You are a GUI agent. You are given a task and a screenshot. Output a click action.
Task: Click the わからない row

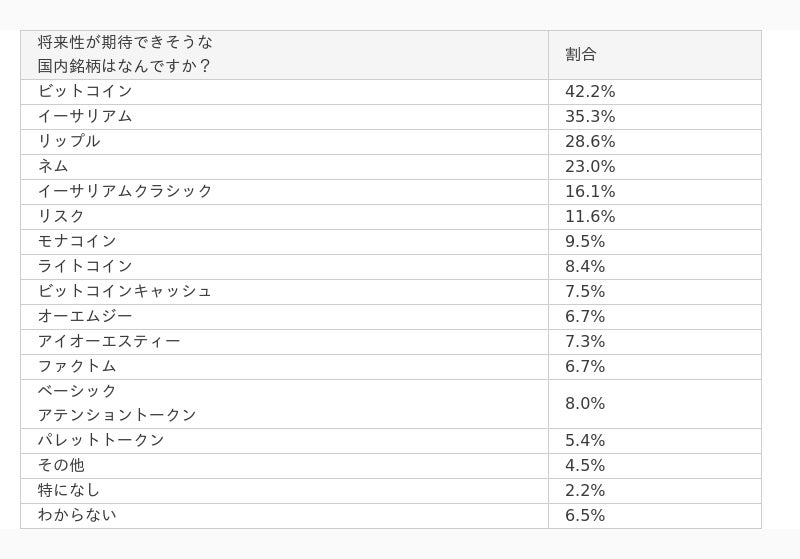coord(391,516)
